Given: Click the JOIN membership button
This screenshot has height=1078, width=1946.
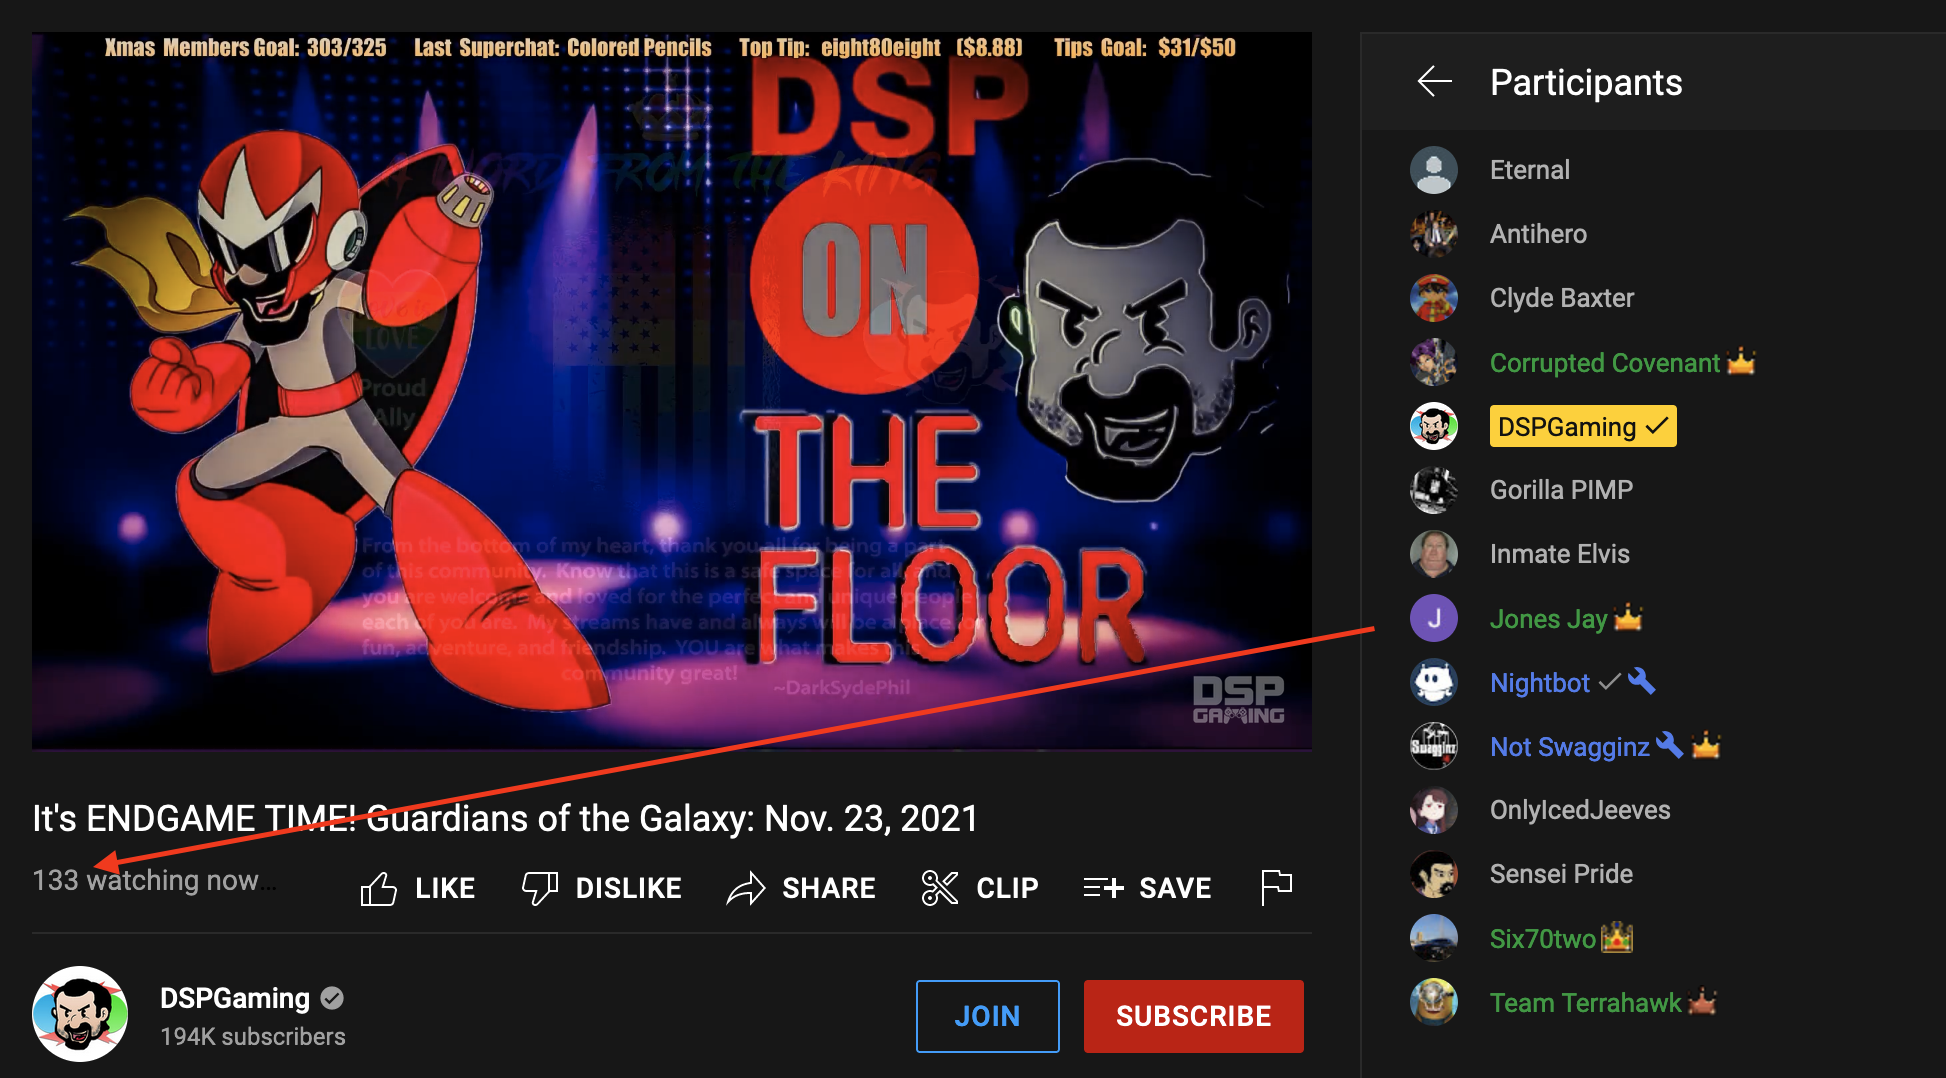Looking at the screenshot, I should click(x=988, y=1016).
